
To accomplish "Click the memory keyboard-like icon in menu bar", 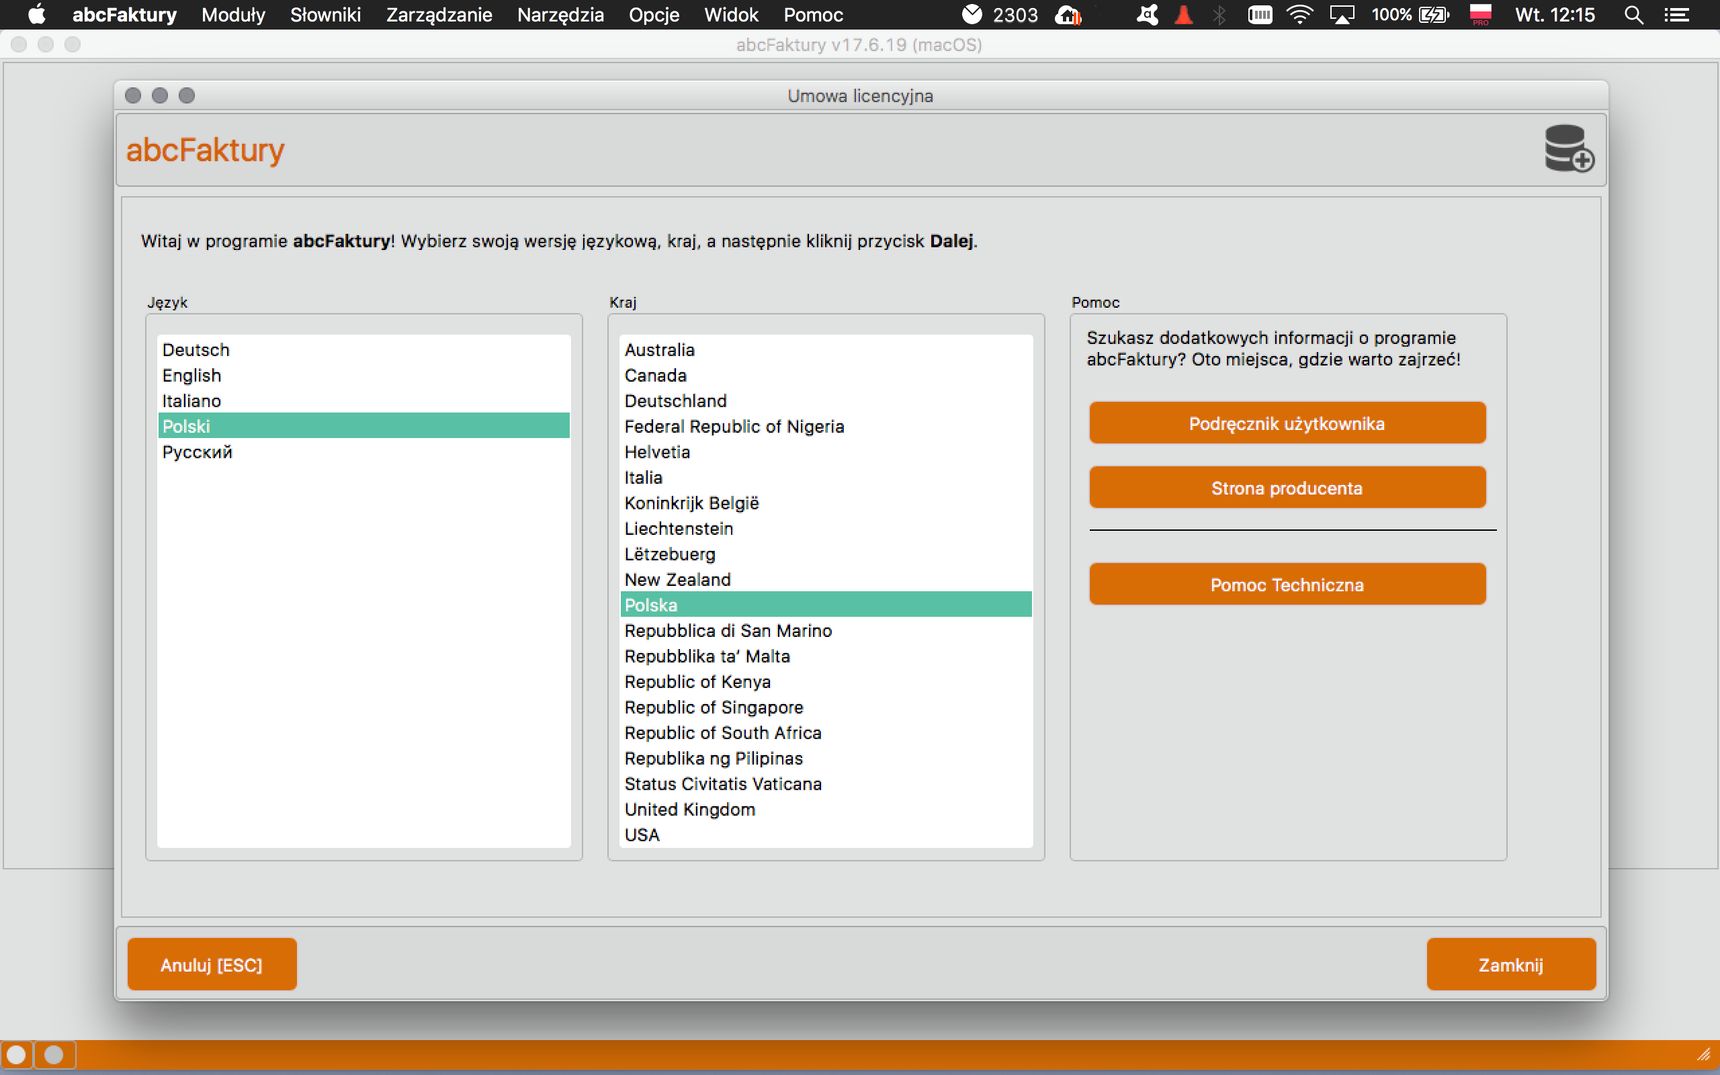I will pyautogui.click(x=1260, y=15).
